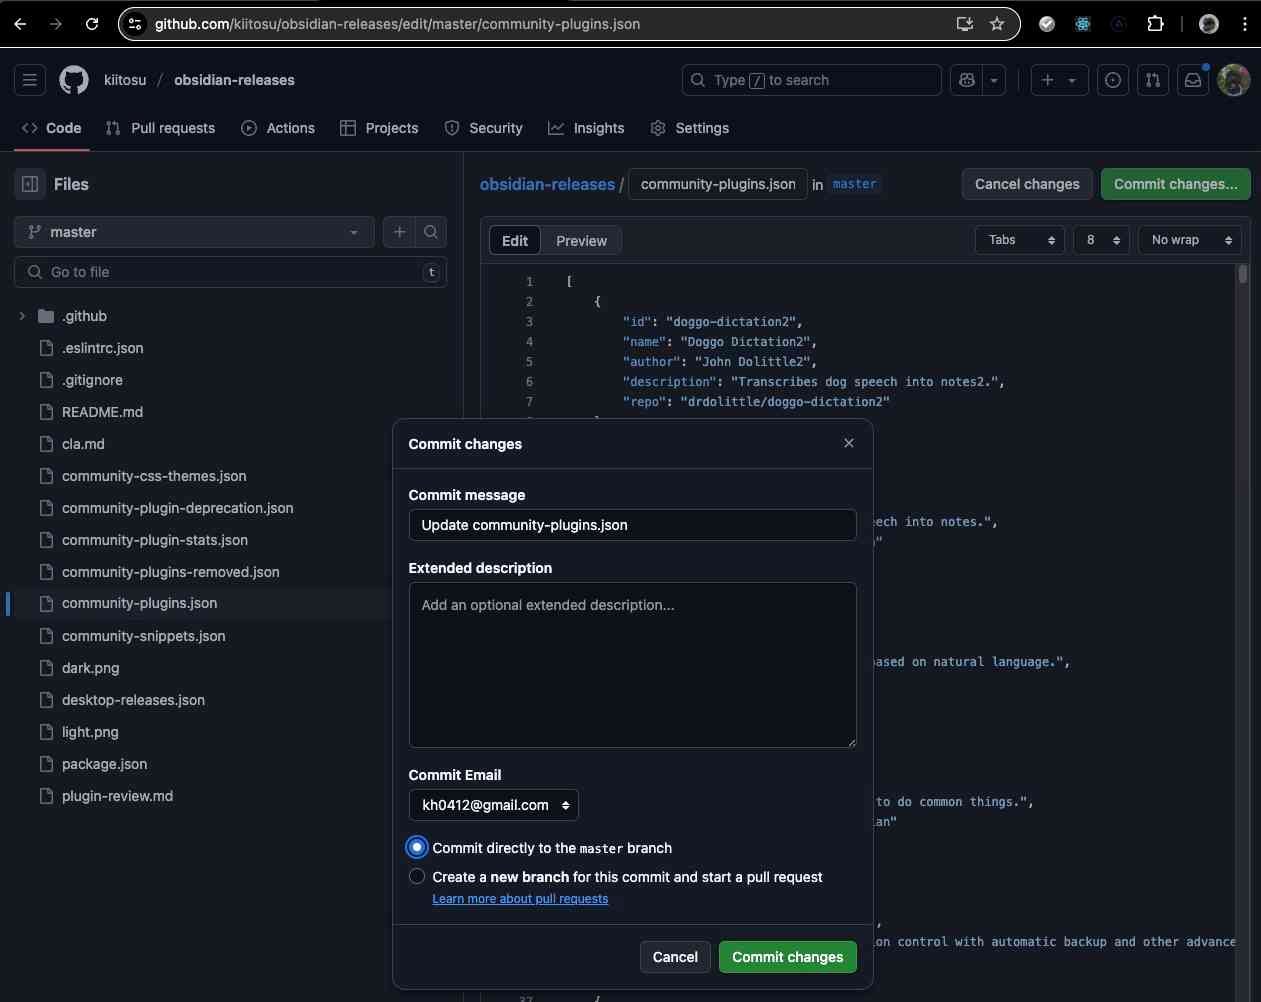
Task: Open the Copilot chat icon
Action: click(967, 80)
